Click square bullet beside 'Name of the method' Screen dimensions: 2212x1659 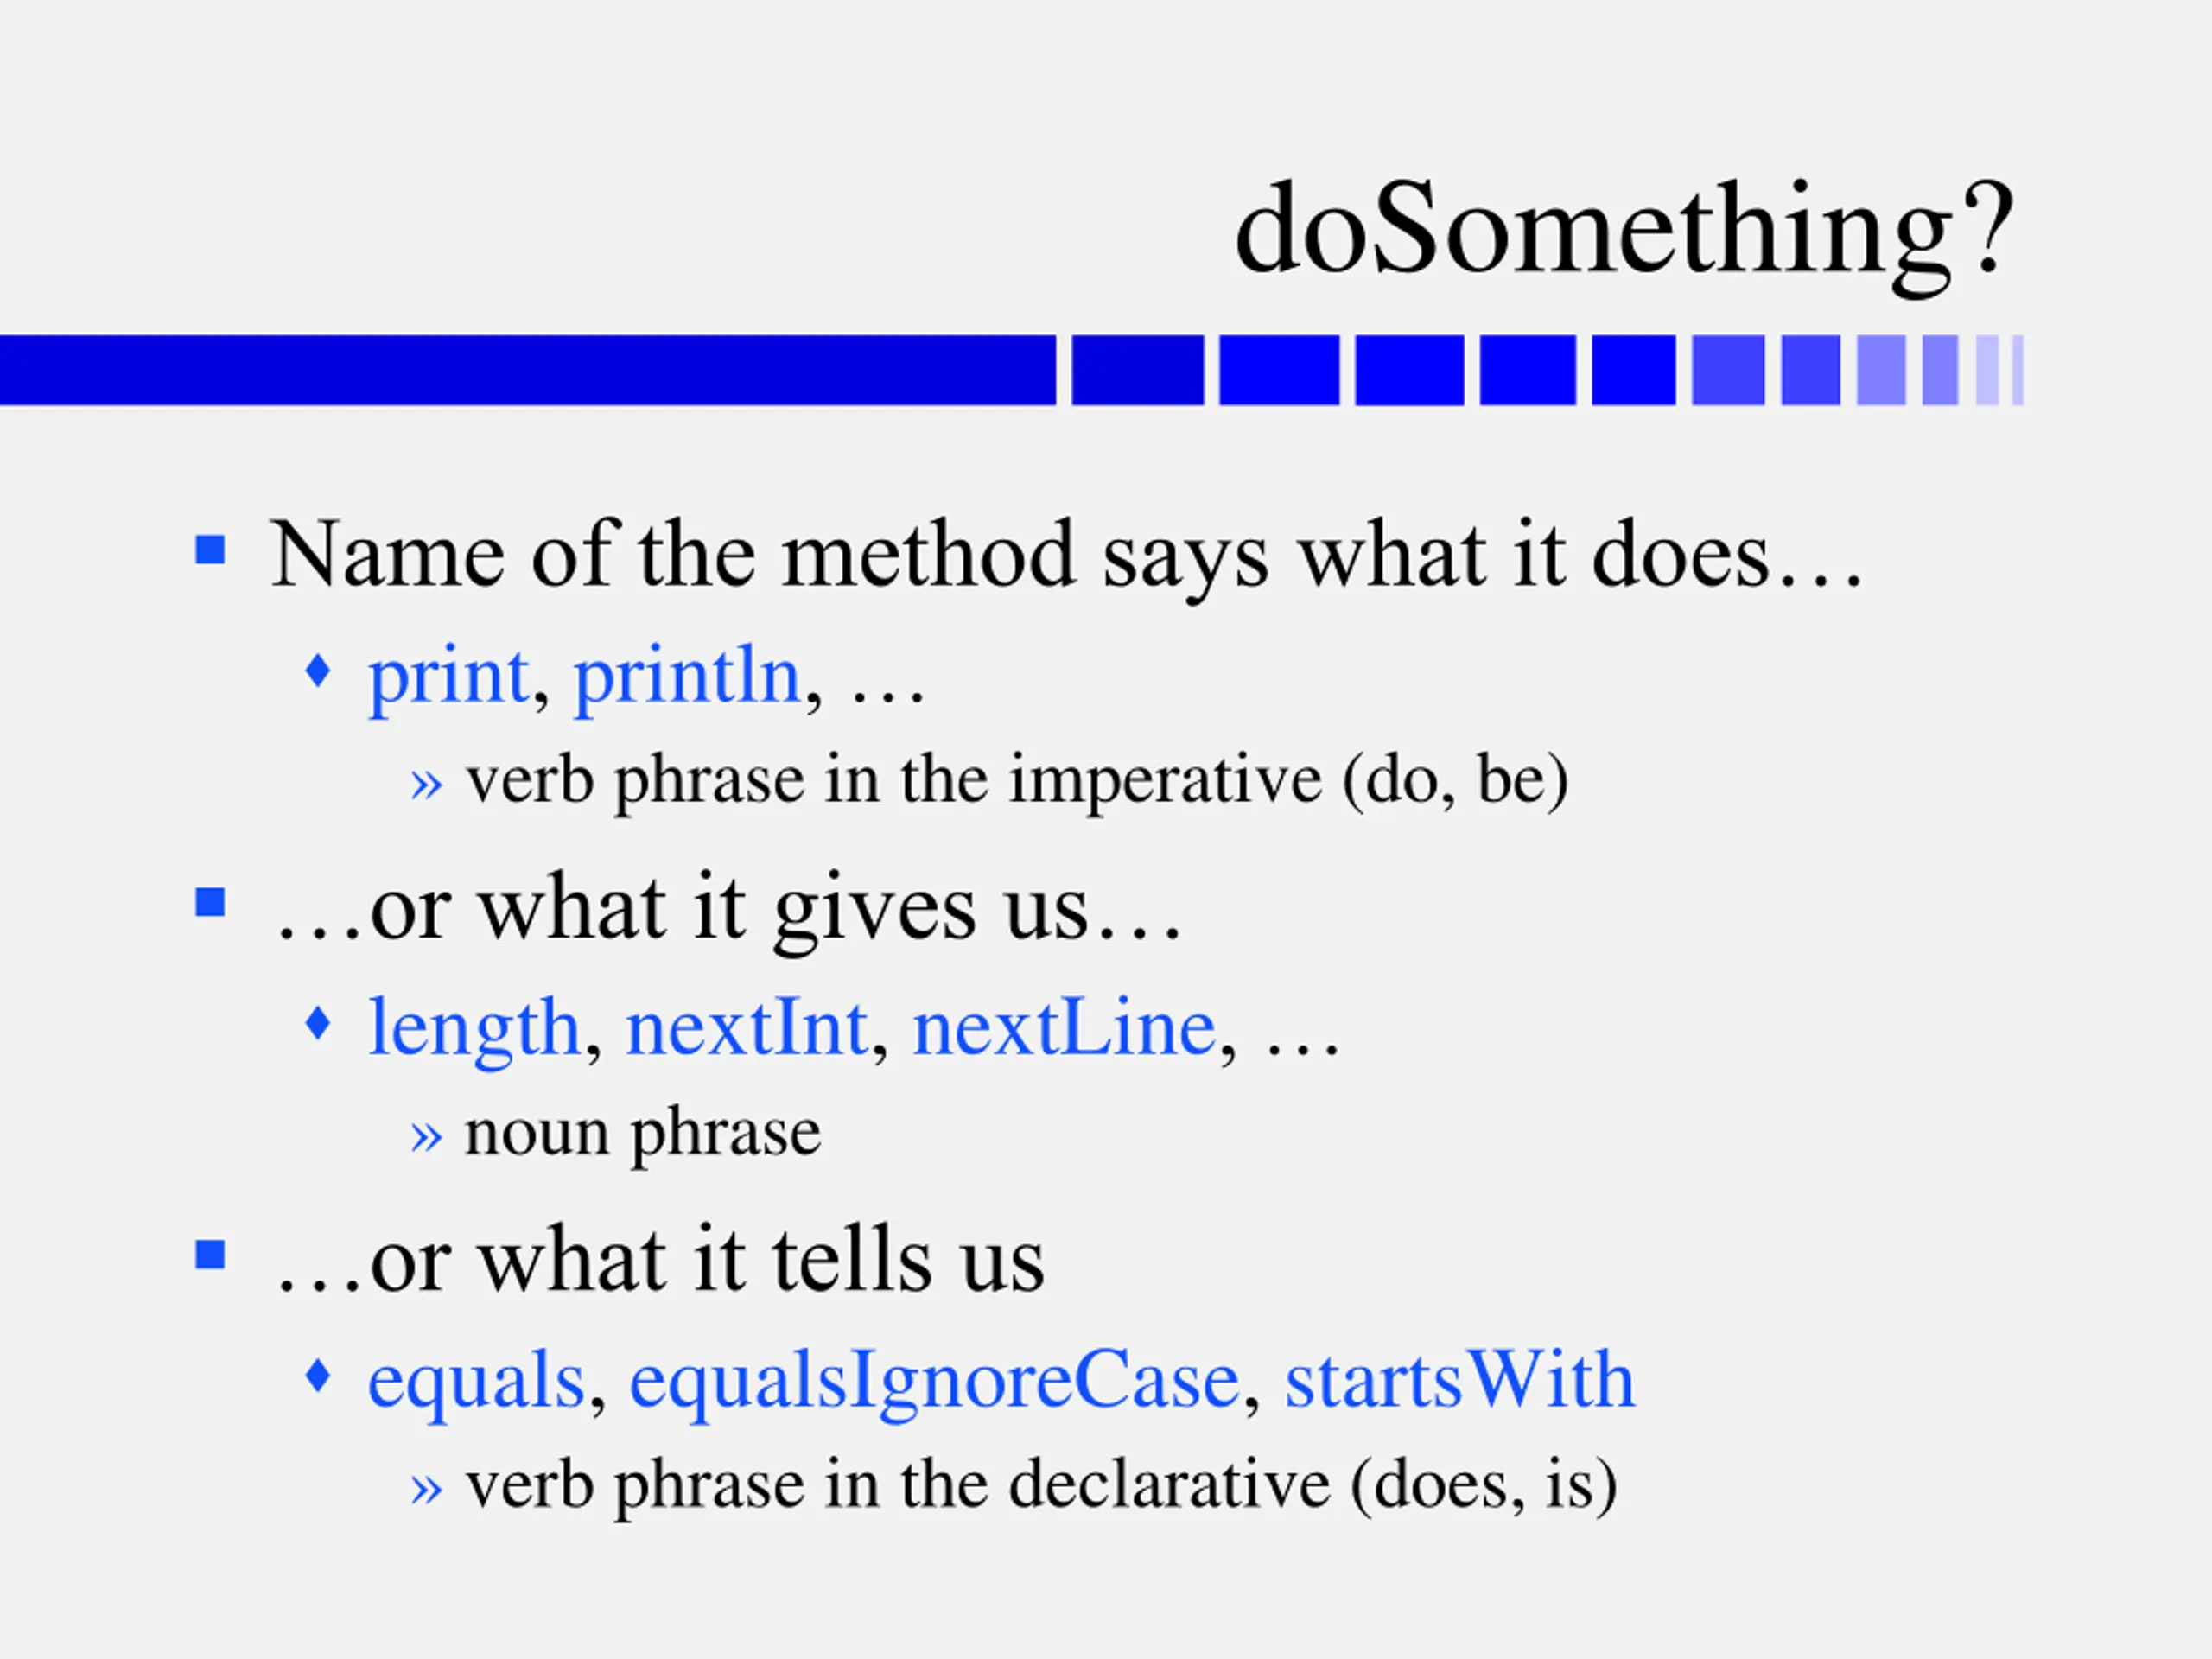click(210, 550)
